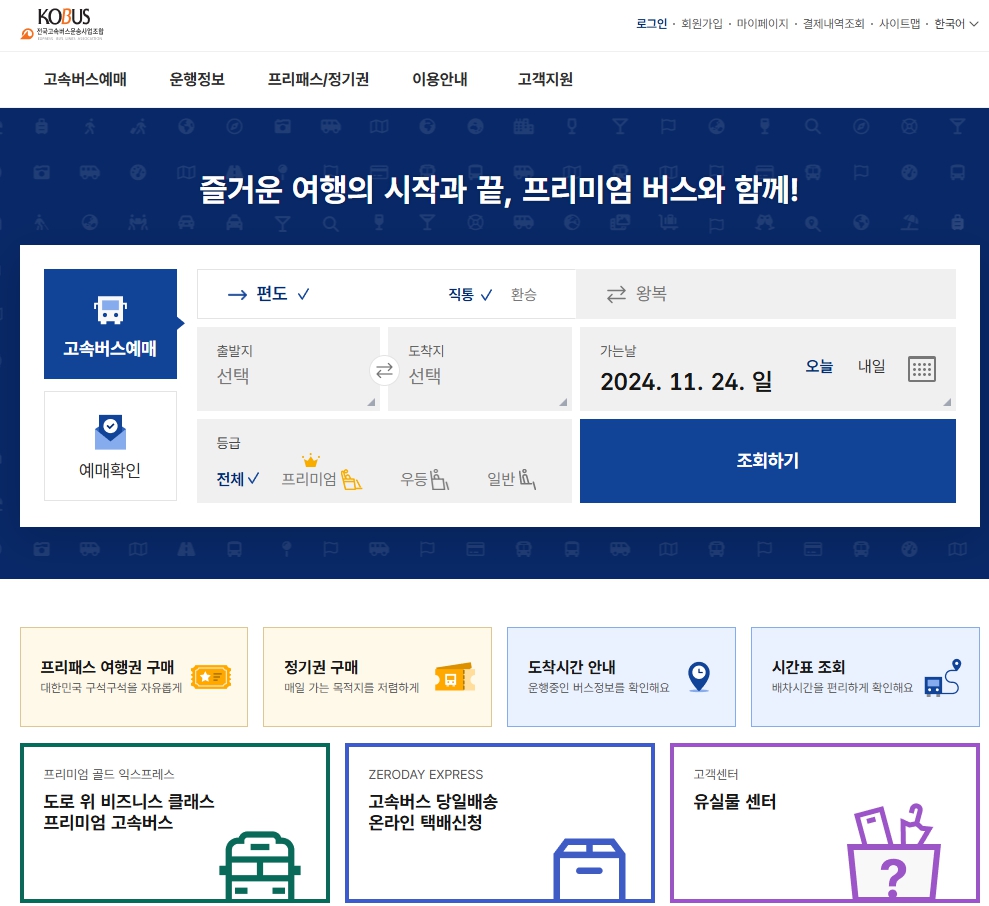Select 내일 for the travel date
989x906 pixels.
pyautogui.click(x=872, y=367)
